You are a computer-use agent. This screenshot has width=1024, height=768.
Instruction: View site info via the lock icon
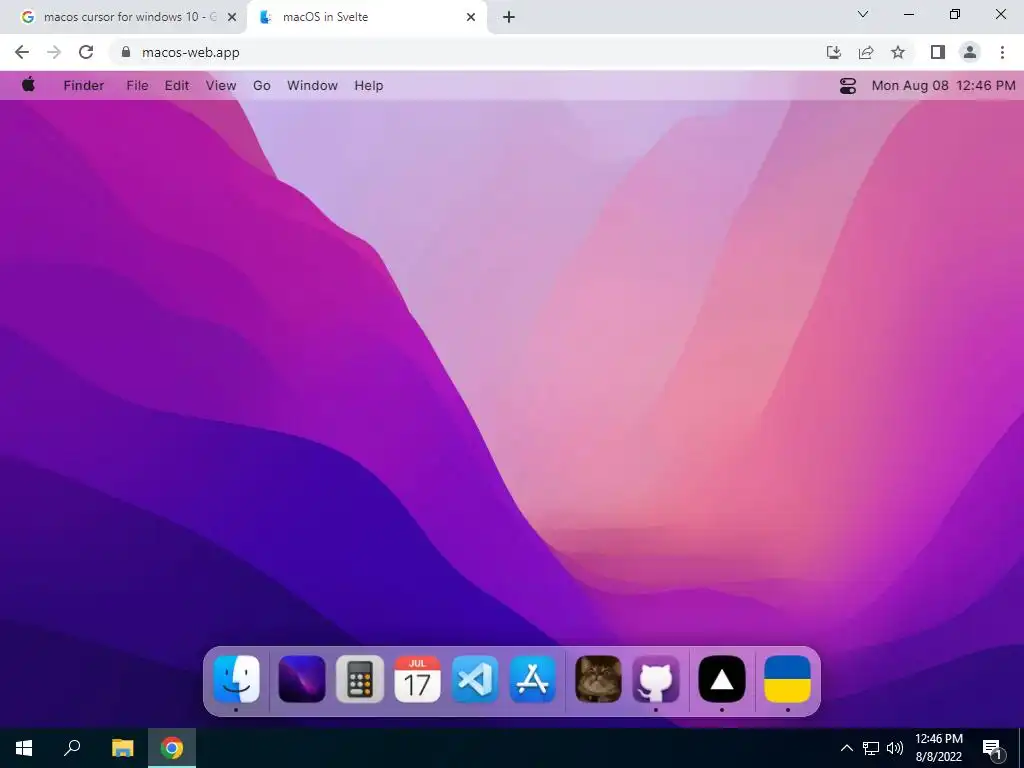[x=126, y=52]
